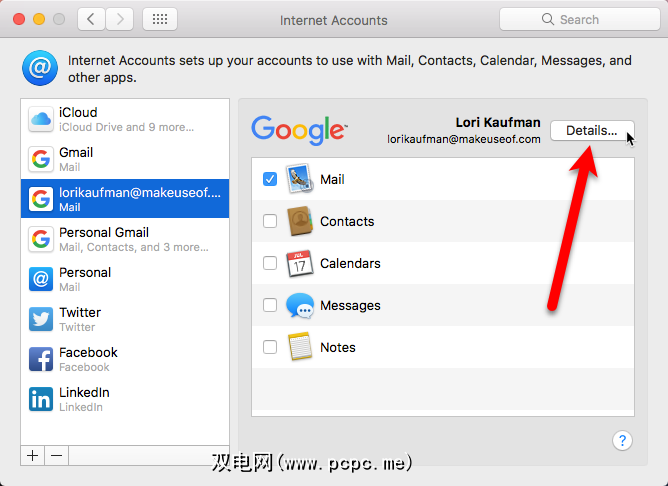Click 'iCloud Drive and 9 more...' subtitle
This screenshot has height=486, width=668.
point(127,127)
